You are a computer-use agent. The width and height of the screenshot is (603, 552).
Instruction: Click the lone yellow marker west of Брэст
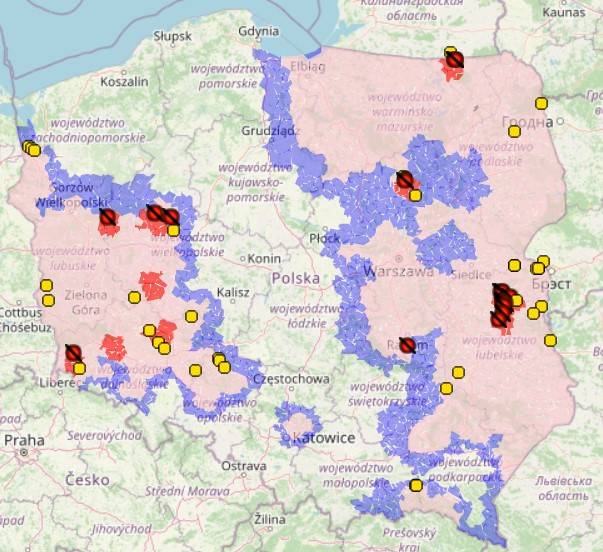tap(515, 265)
